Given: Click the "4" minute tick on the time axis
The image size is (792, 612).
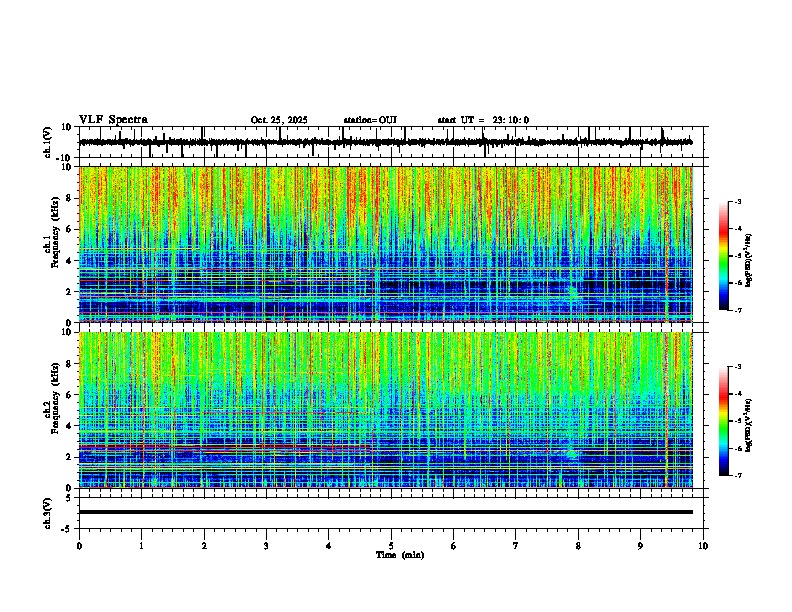Looking at the screenshot, I should (x=329, y=546).
